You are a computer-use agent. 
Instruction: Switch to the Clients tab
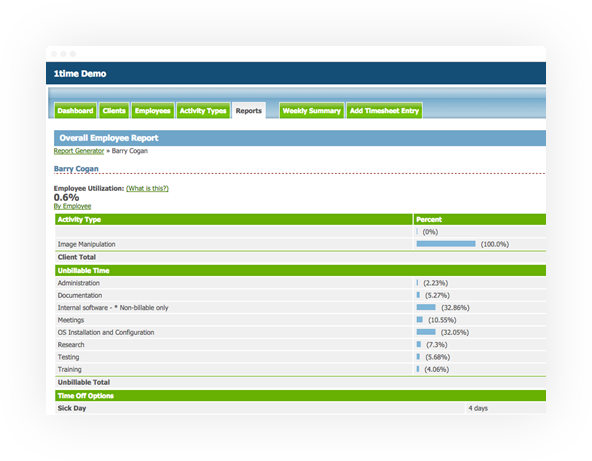(x=114, y=111)
